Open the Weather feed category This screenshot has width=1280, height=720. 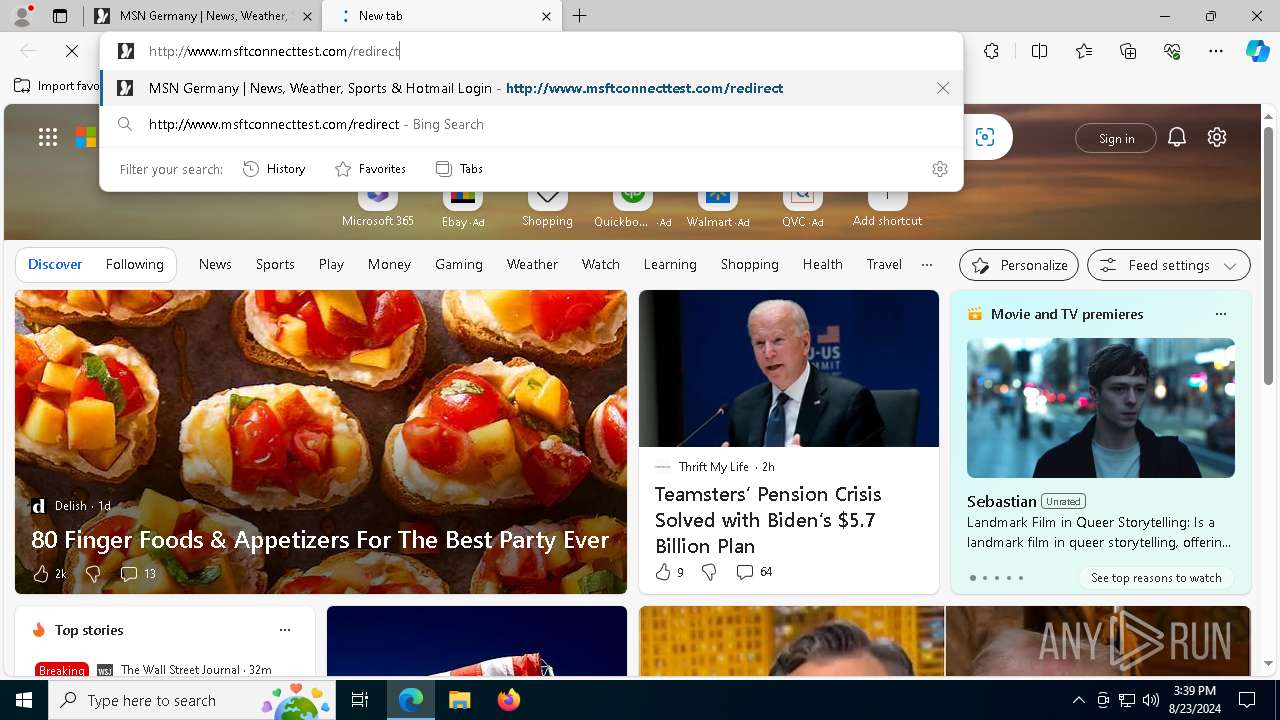(532, 264)
